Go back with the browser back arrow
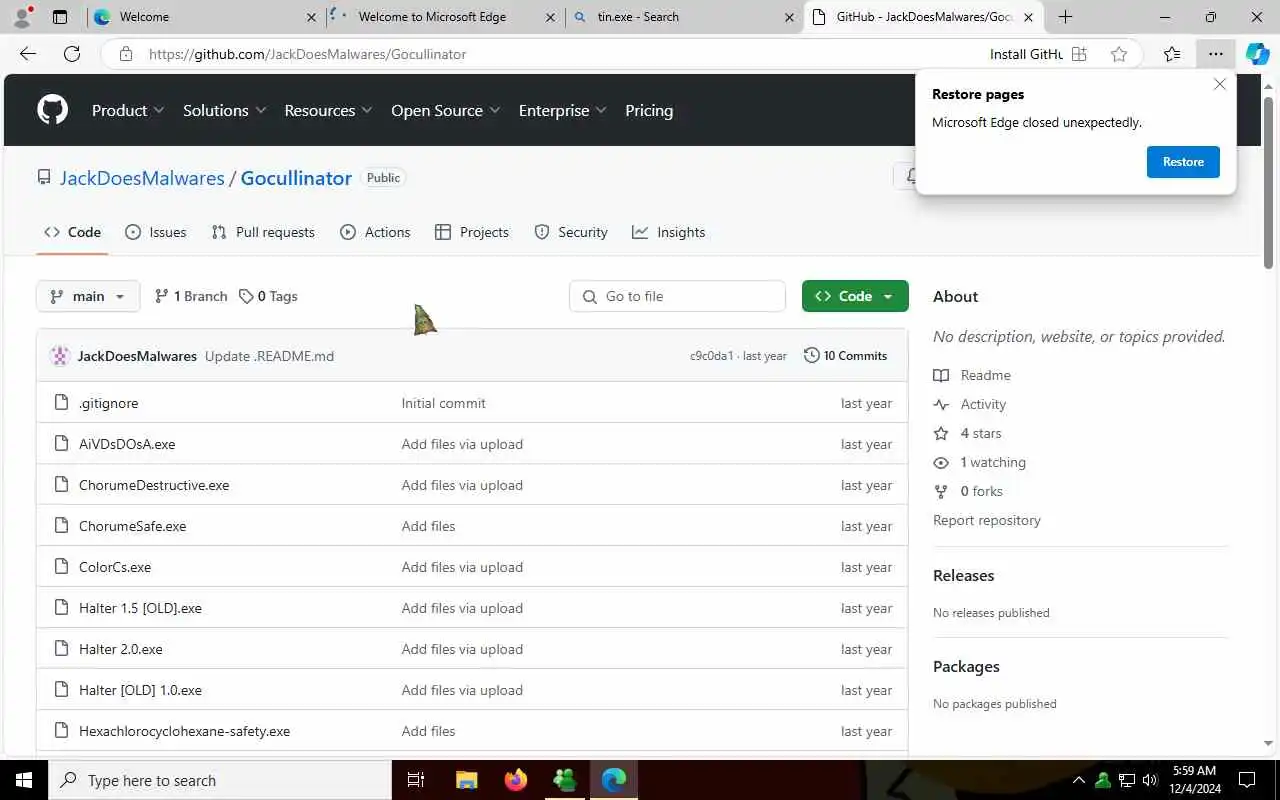 (28, 54)
